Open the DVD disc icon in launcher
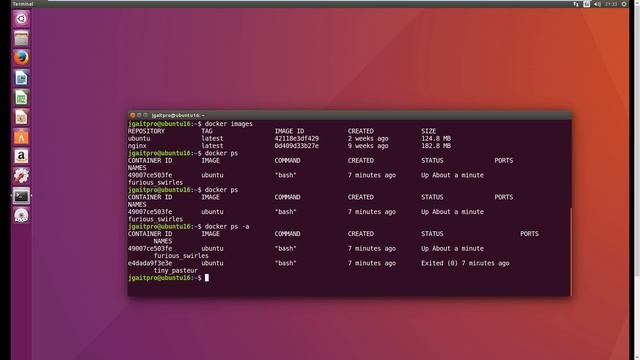 click(21, 216)
